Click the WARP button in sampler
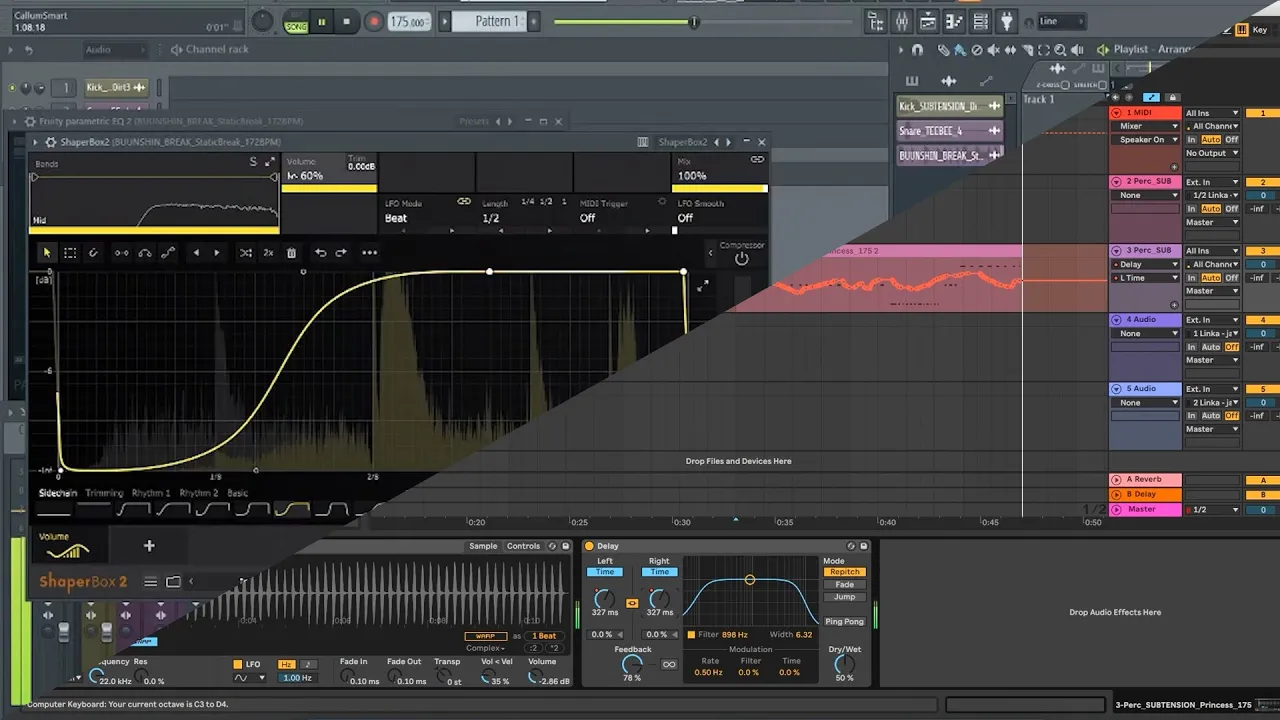Viewport: 1280px width, 720px height. click(x=486, y=636)
